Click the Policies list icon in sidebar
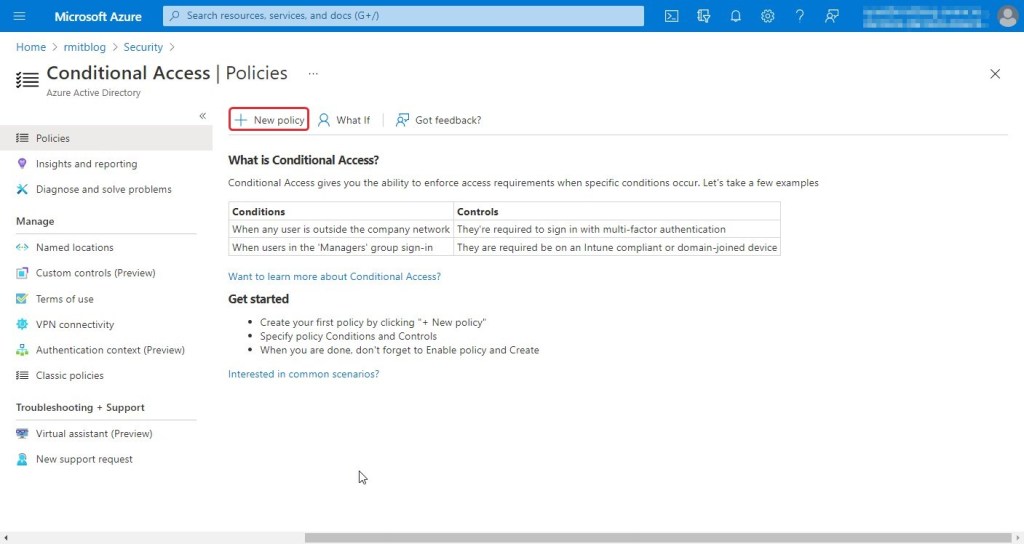This screenshot has width=1024, height=544. click(x=22, y=138)
